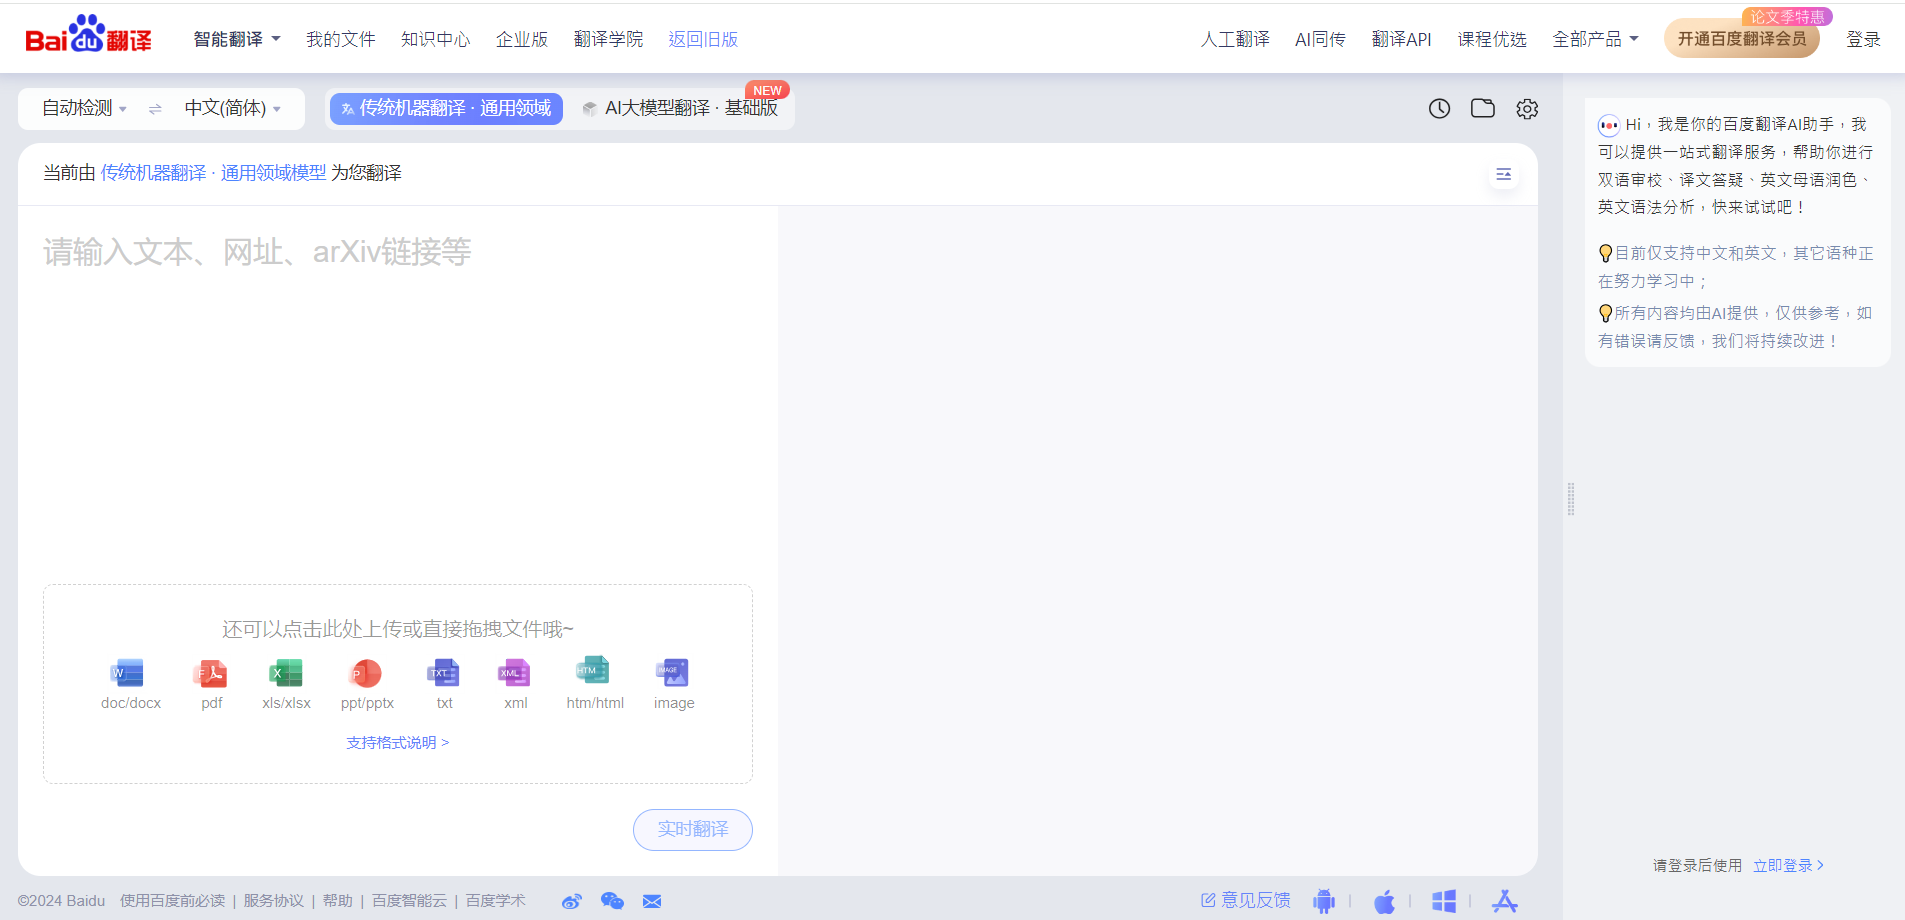Click the email envelope icon in footer

pyautogui.click(x=652, y=901)
